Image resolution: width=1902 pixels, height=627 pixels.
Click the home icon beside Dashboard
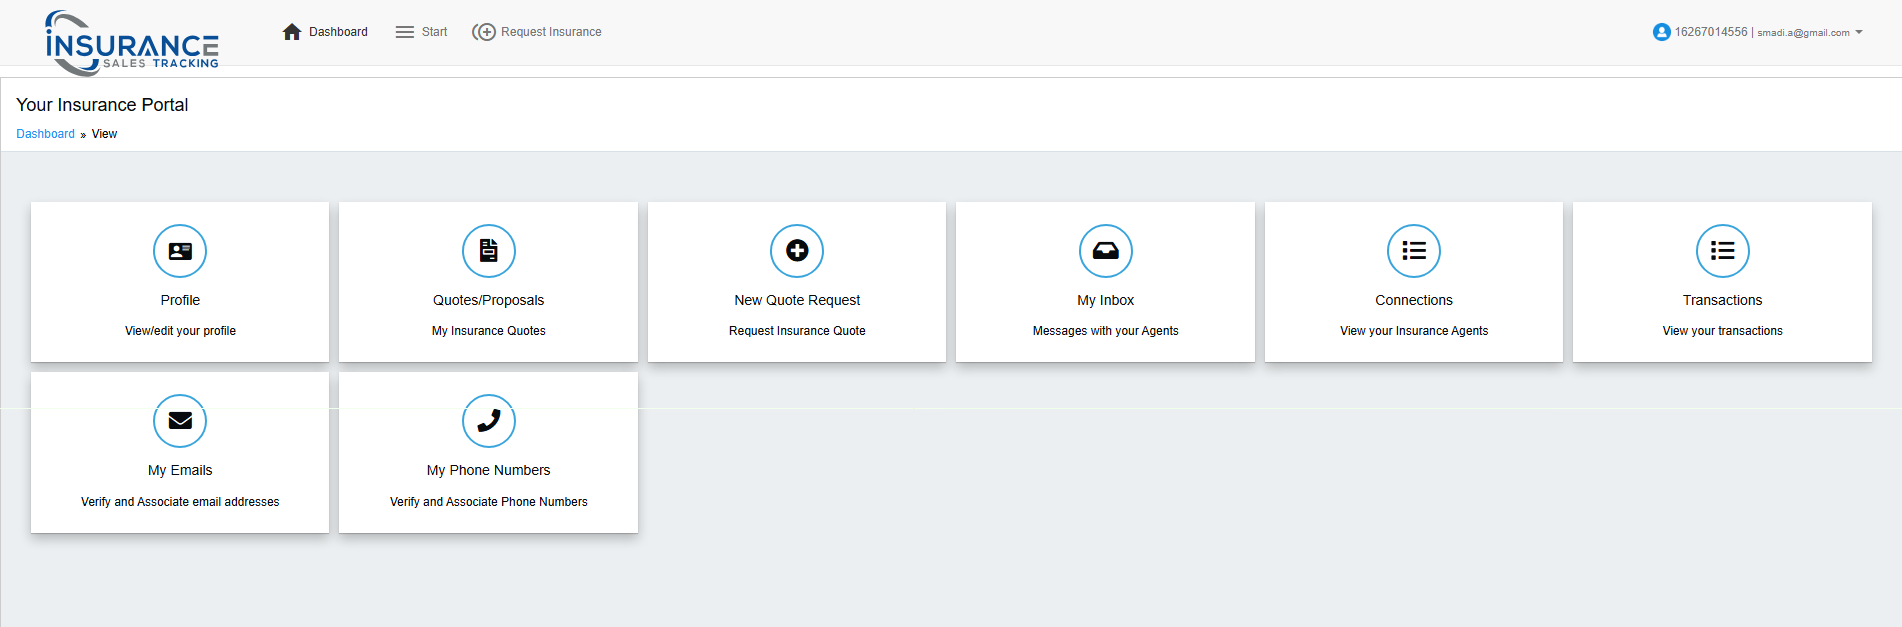click(x=292, y=32)
